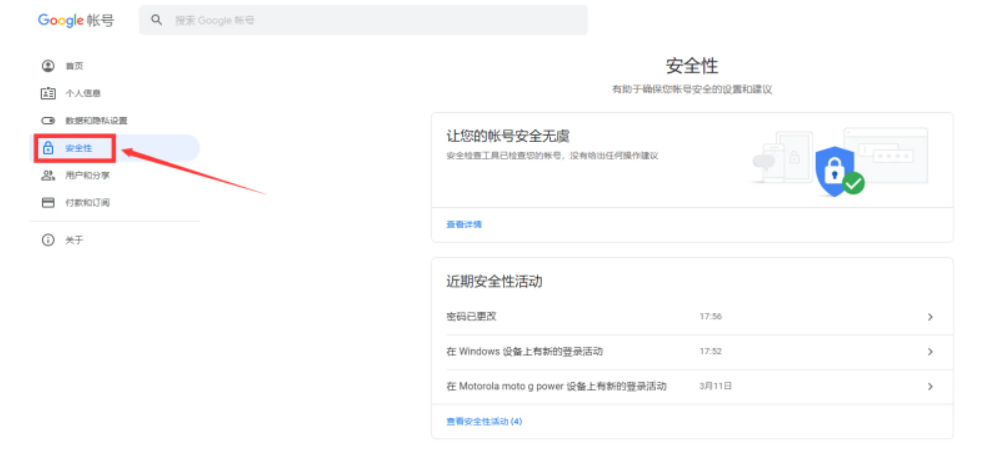Click the blue shield security illustration
The image size is (984, 450).
(x=834, y=171)
